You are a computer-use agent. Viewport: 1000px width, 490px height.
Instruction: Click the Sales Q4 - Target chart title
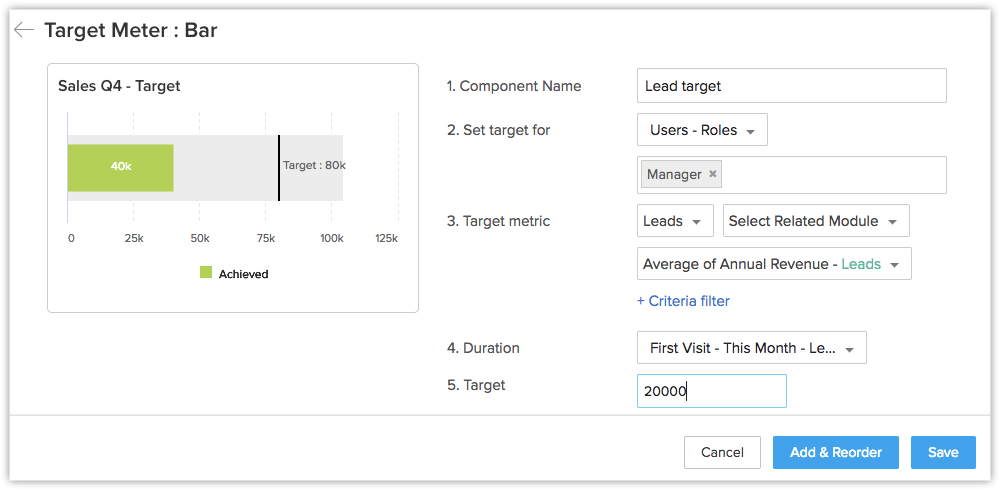click(119, 86)
